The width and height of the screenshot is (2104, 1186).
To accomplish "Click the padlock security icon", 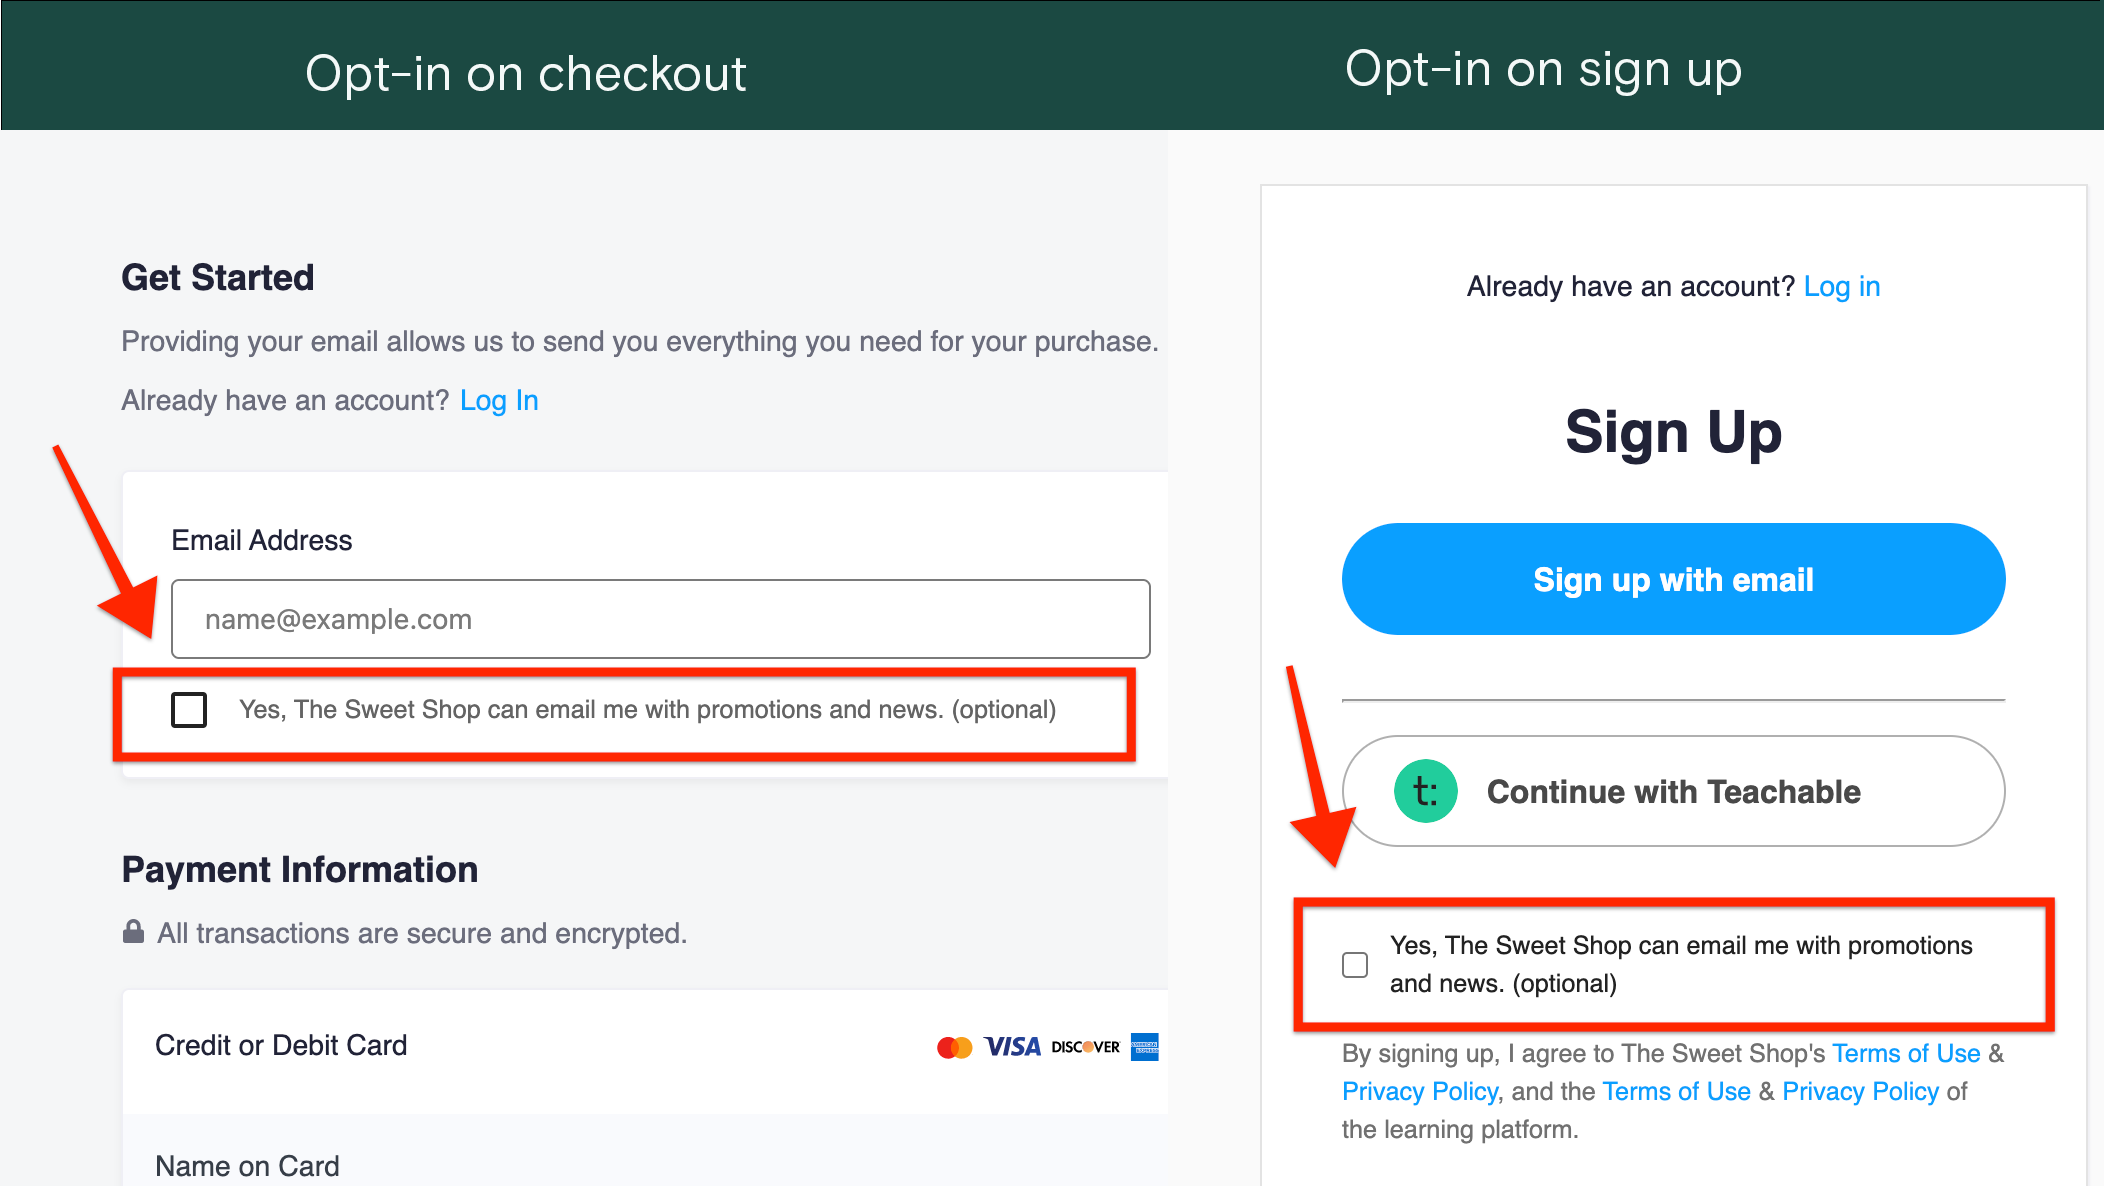I will coord(133,932).
